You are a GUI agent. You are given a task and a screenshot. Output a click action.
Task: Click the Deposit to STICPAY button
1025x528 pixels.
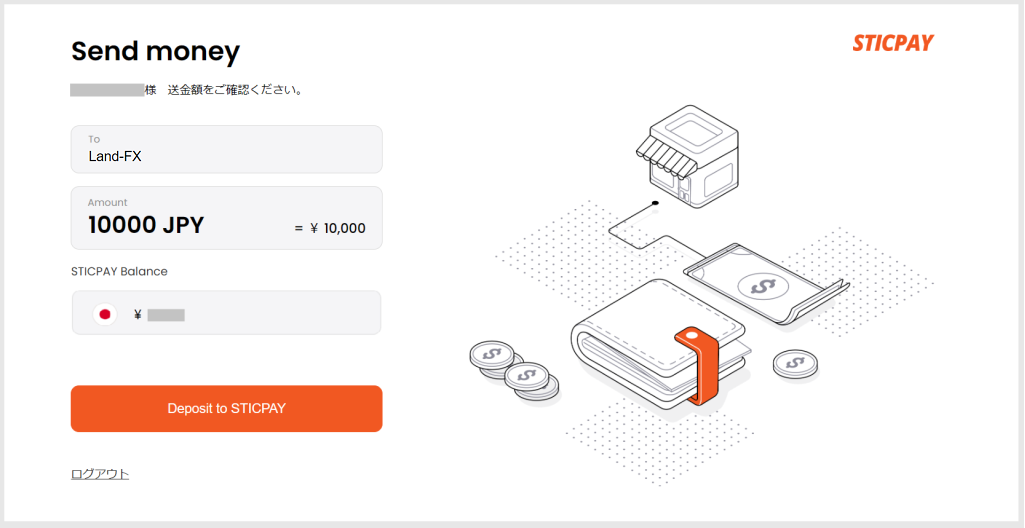click(x=226, y=408)
